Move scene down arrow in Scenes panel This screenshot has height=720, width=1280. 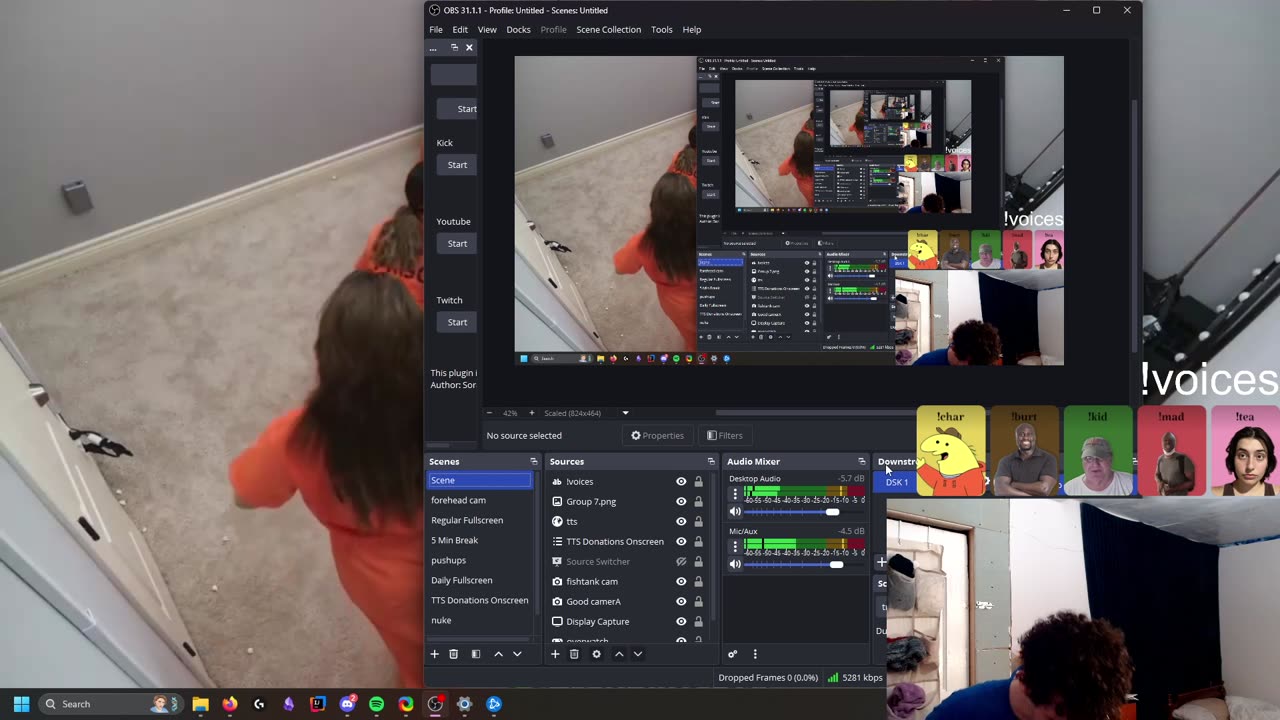tap(517, 654)
